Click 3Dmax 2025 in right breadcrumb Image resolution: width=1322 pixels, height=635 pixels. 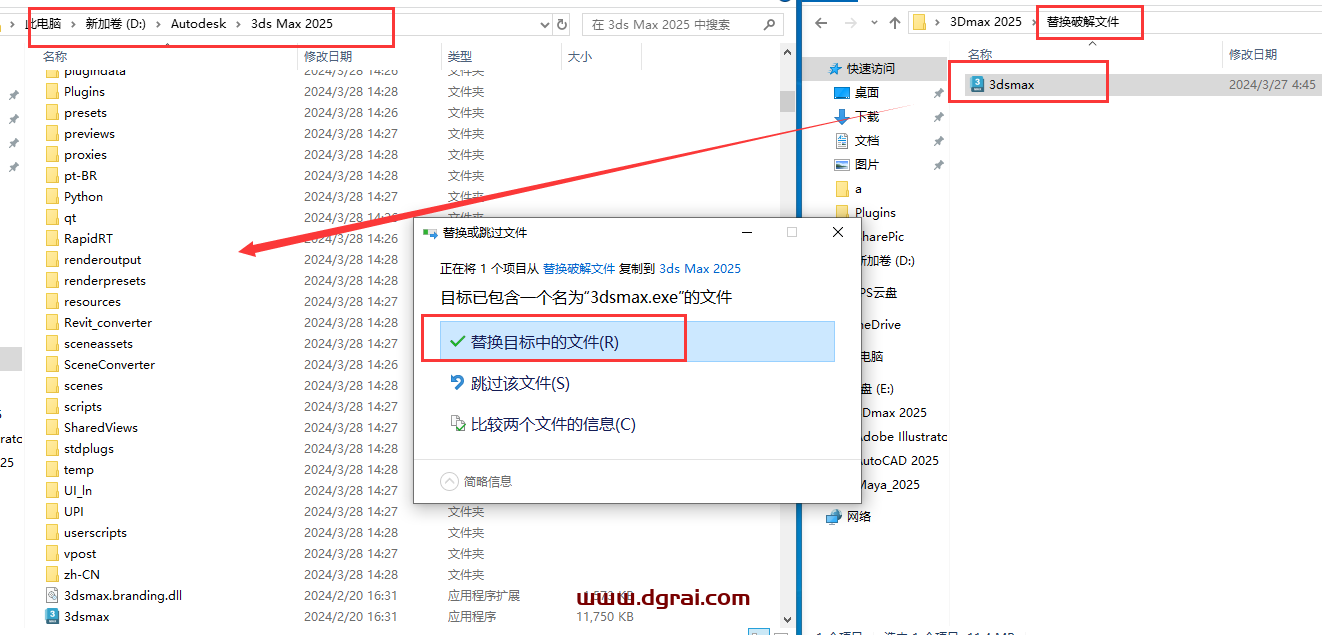pos(986,22)
